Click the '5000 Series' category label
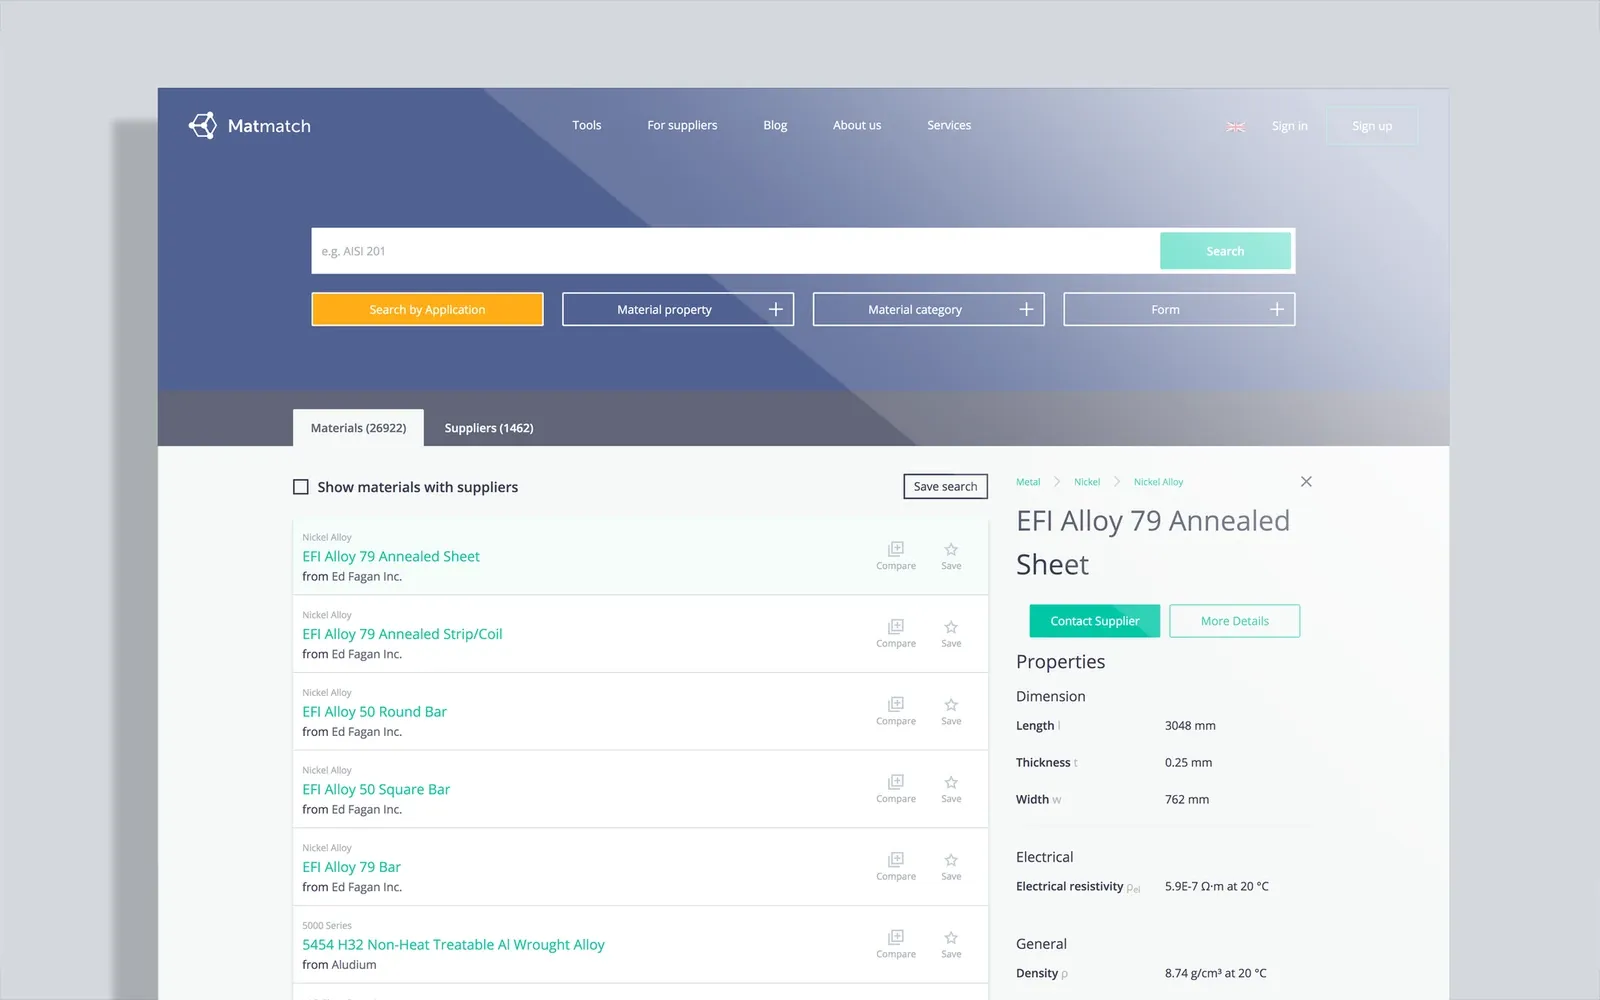Image resolution: width=1600 pixels, height=1000 pixels. point(327,925)
